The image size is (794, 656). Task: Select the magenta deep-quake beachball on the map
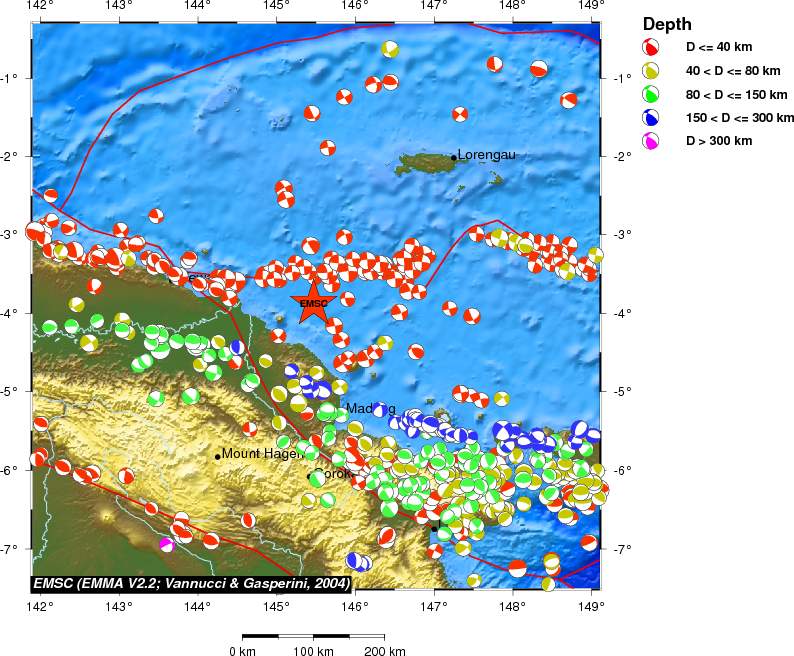click(167, 545)
